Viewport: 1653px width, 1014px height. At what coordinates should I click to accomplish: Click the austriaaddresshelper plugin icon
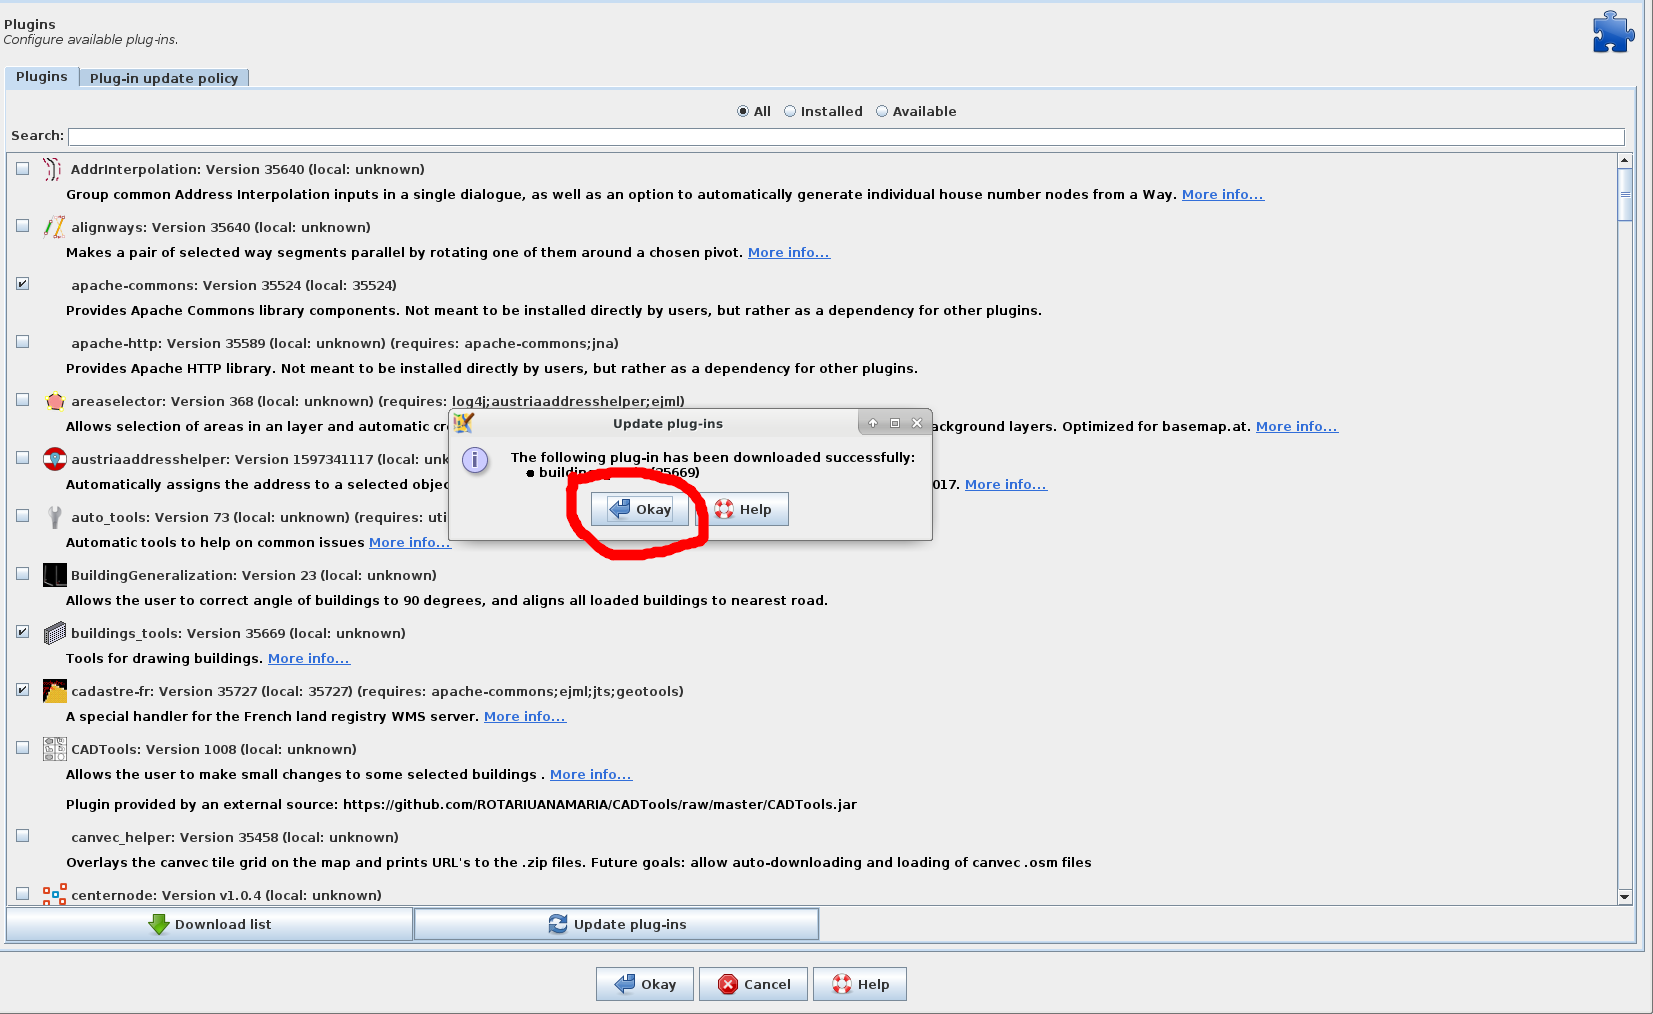point(55,460)
